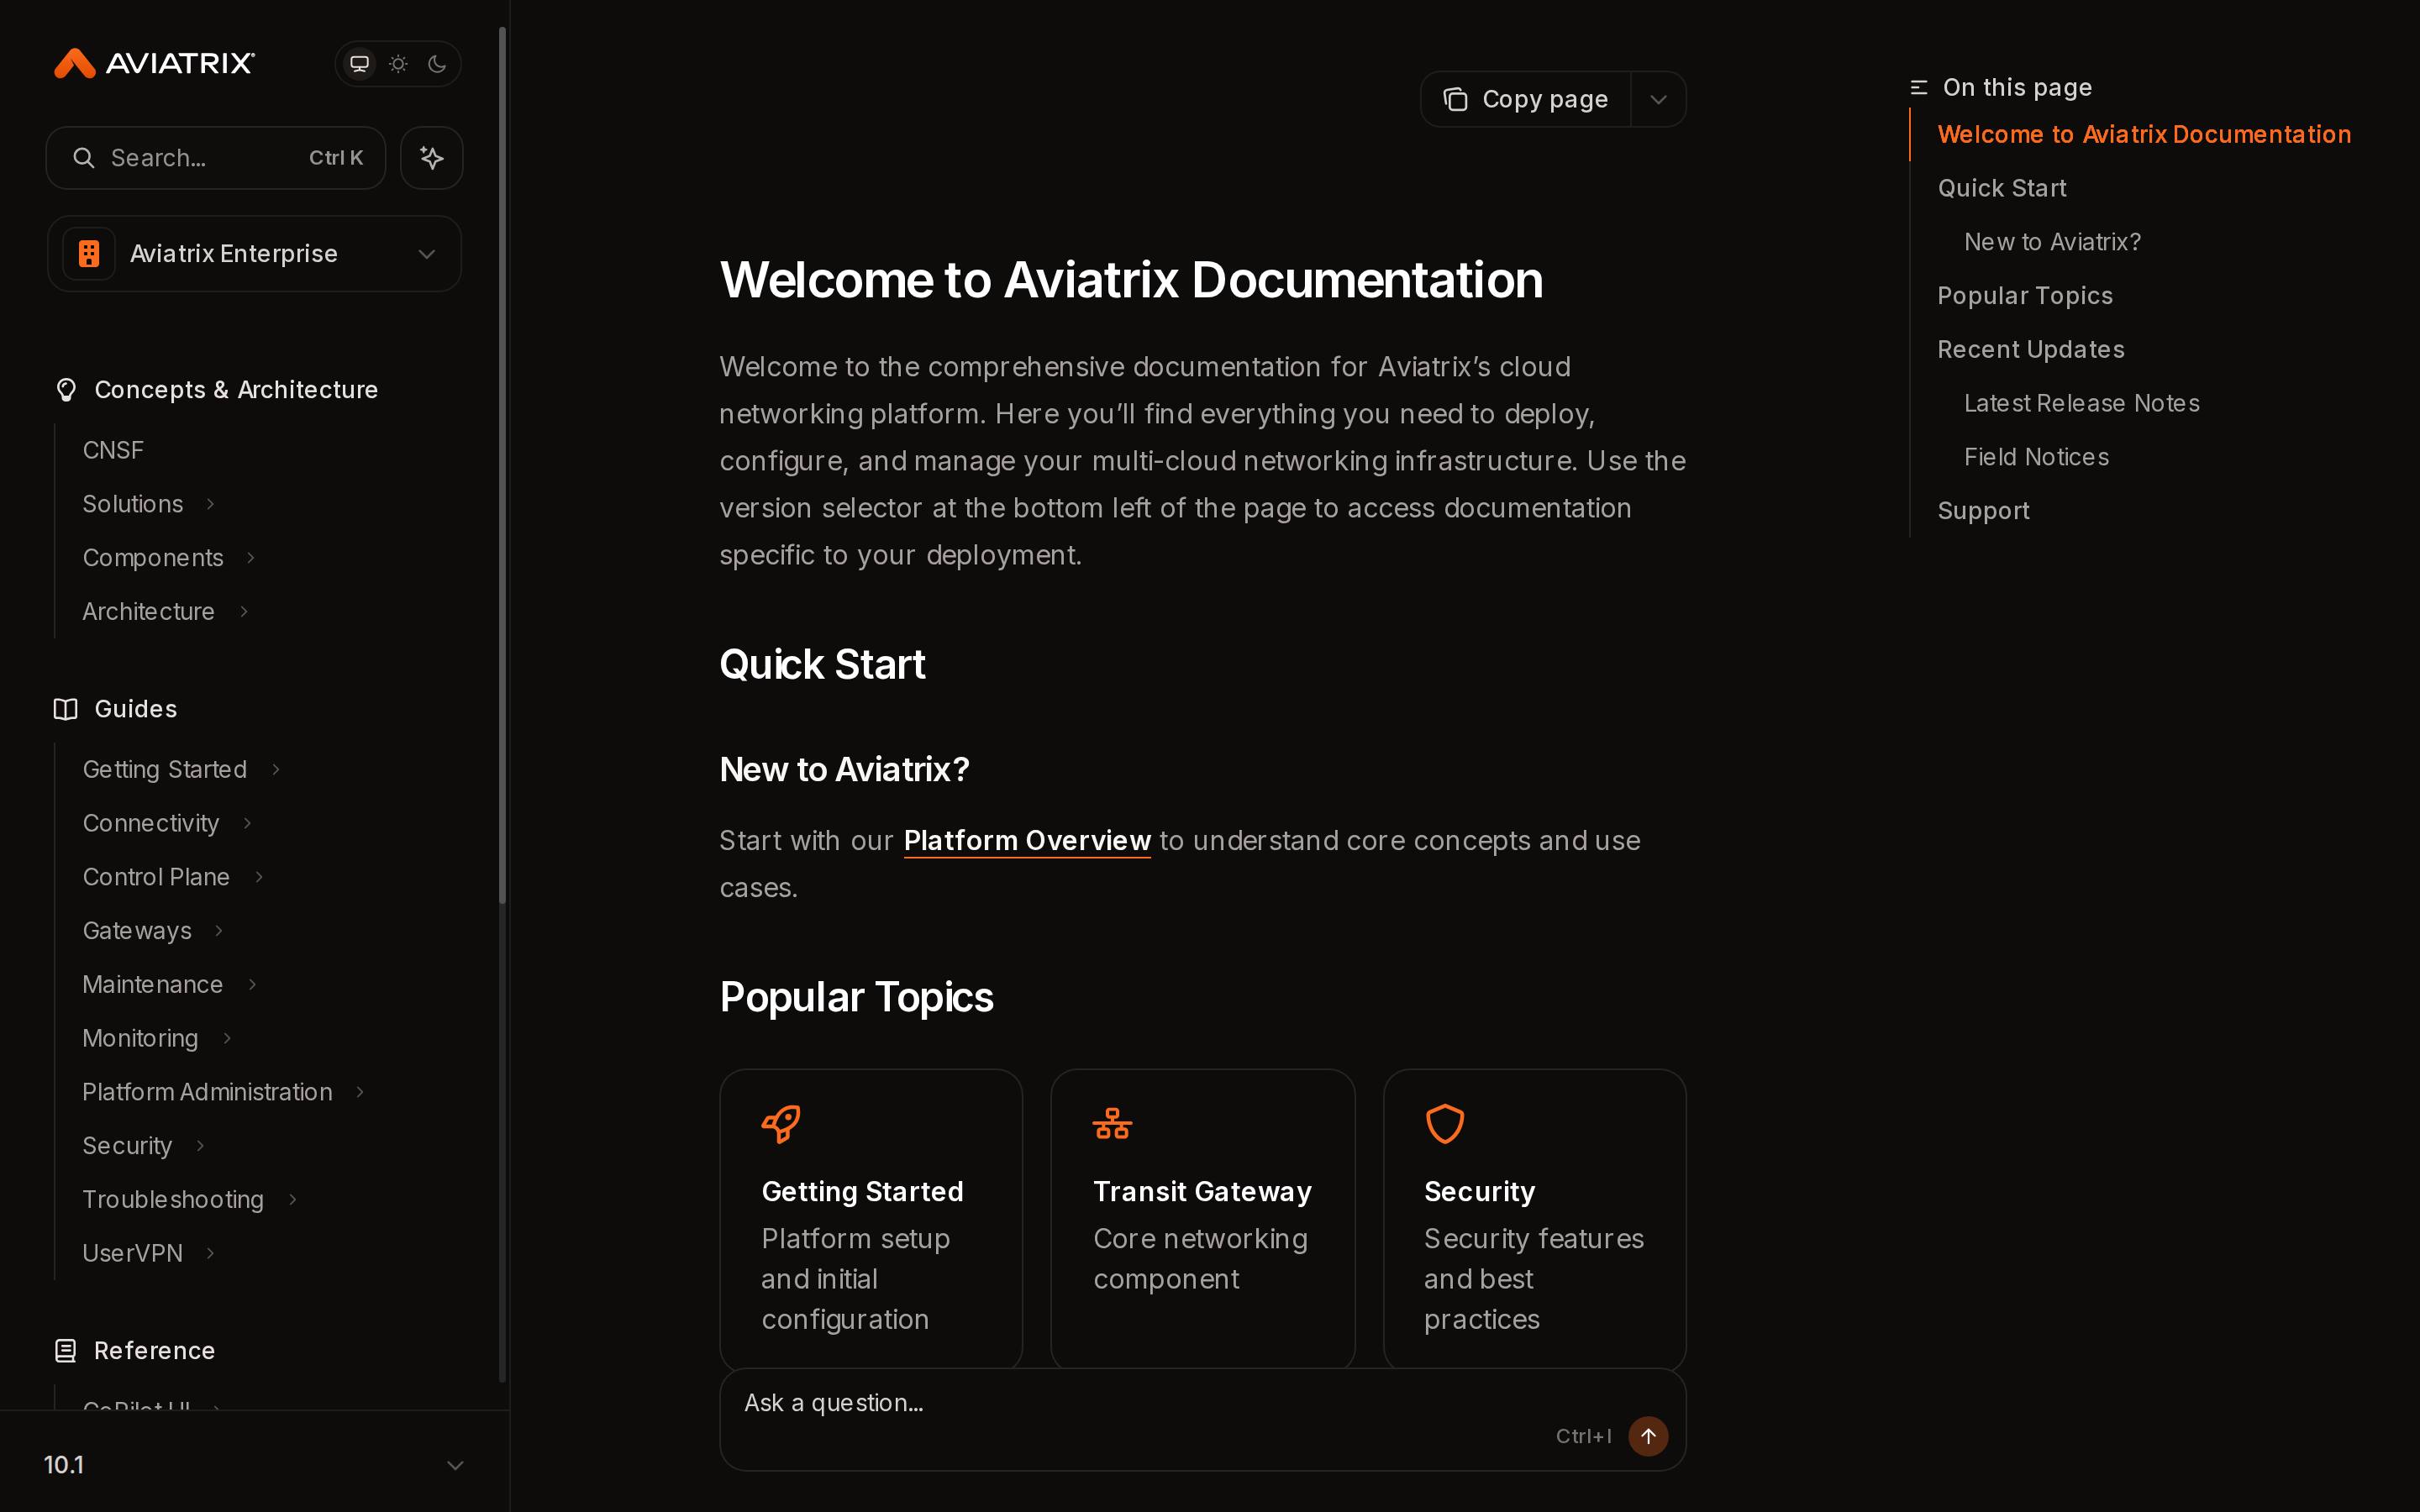Click the Copy page icon button
Viewport: 2420px width, 1512px height.
(x=1526, y=99)
